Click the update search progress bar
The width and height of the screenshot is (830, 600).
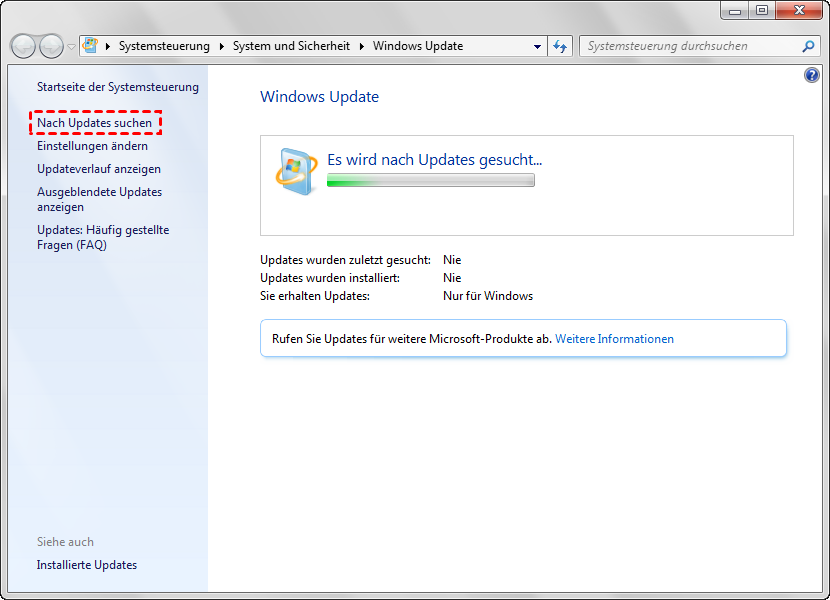(430, 181)
